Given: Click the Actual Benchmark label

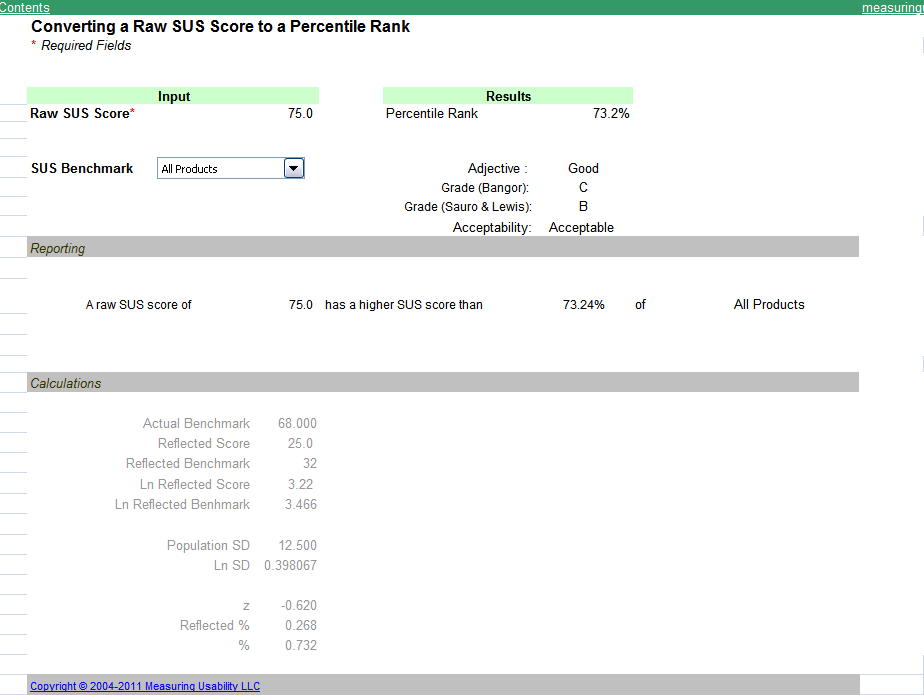Looking at the screenshot, I should [196, 423].
